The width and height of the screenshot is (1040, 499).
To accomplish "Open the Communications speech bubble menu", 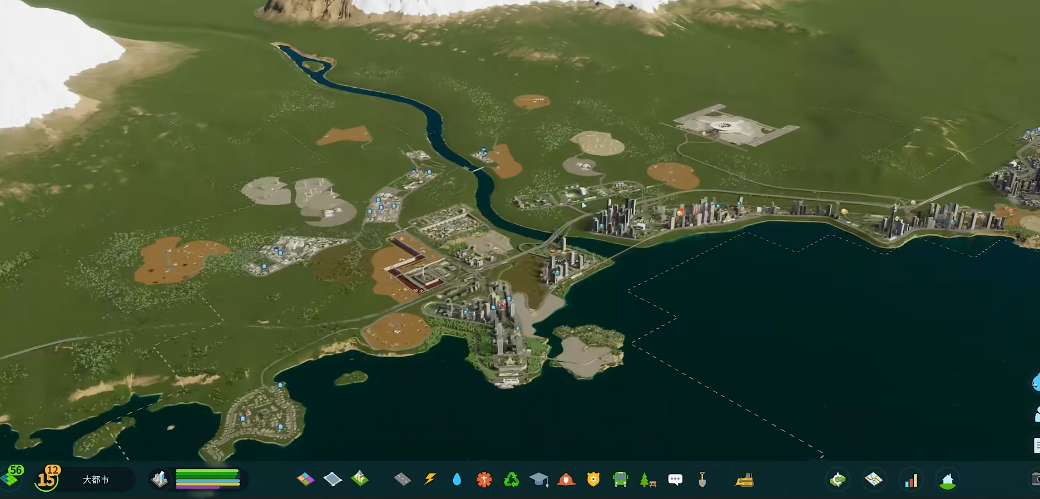I will tap(675, 479).
